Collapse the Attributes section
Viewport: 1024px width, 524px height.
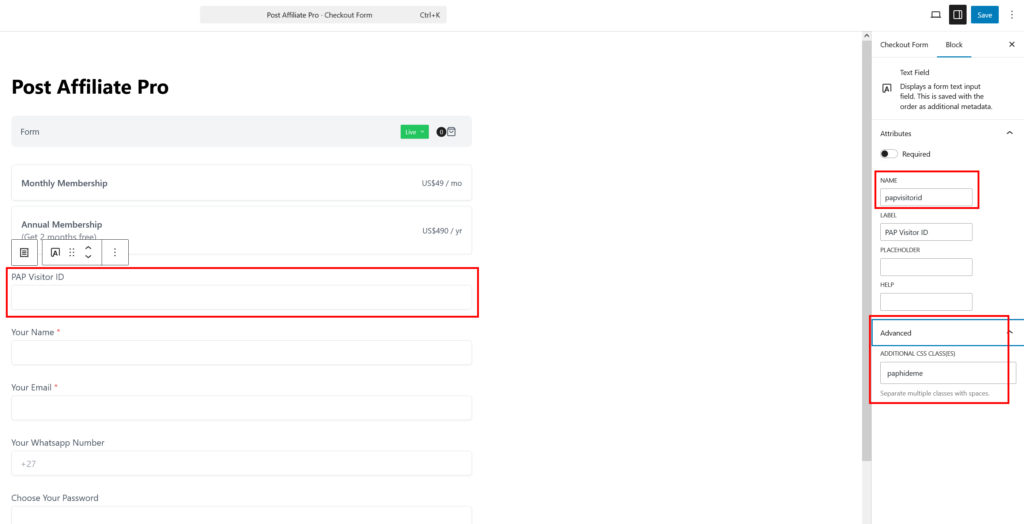pyautogui.click(x=1009, y=133)
